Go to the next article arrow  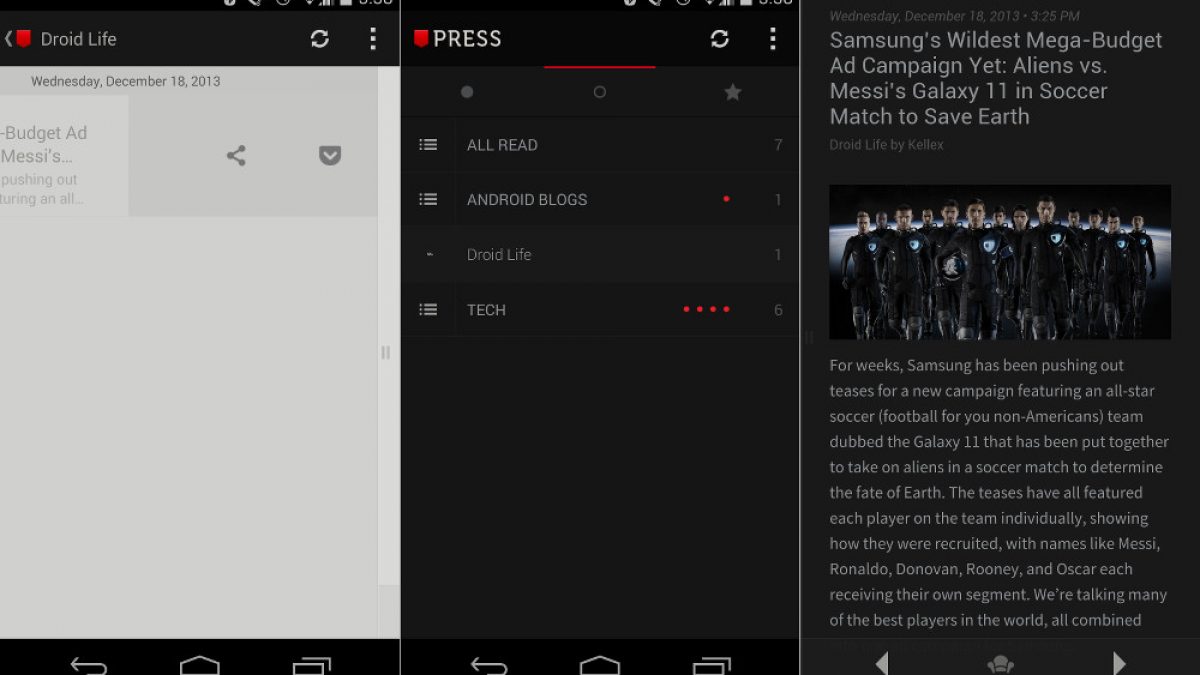click(x=1119, y=664)
